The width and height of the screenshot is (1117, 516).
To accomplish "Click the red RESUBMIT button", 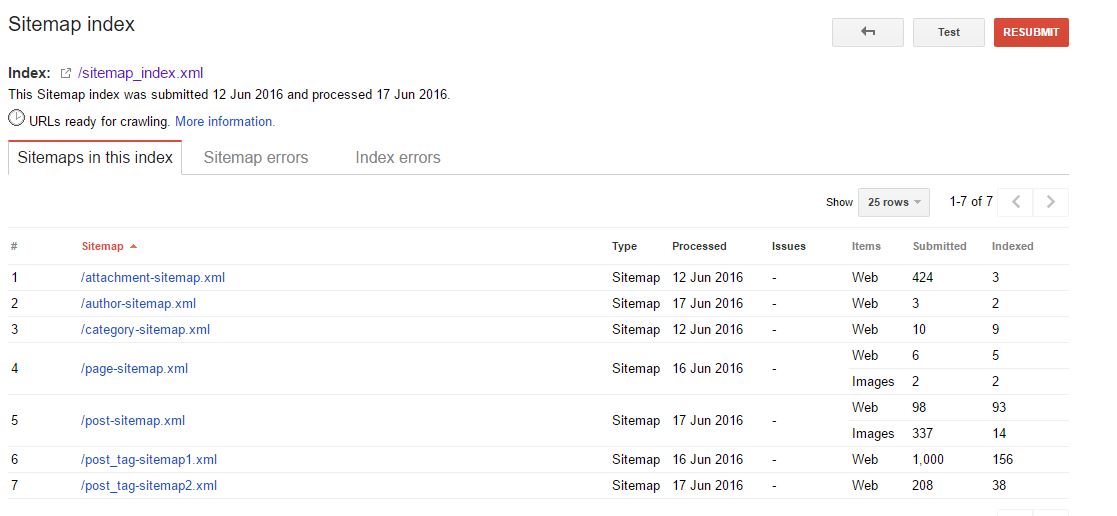I will [x=1031, y=32].
